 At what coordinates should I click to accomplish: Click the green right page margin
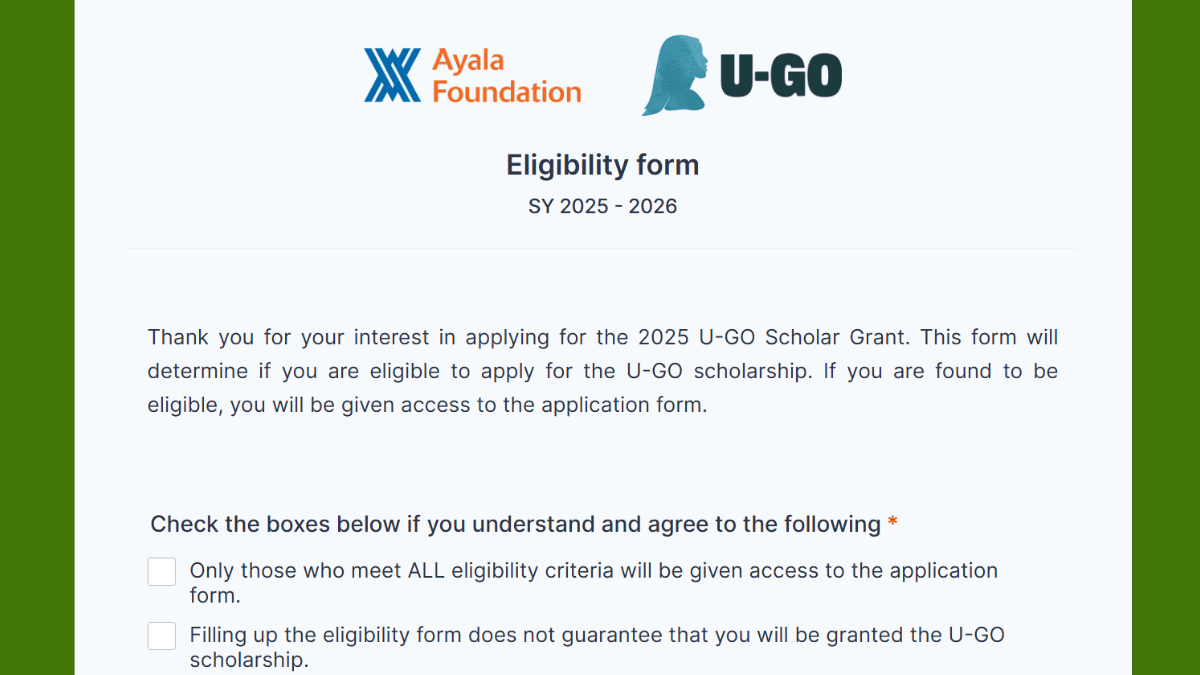[x=1166, y=337]
